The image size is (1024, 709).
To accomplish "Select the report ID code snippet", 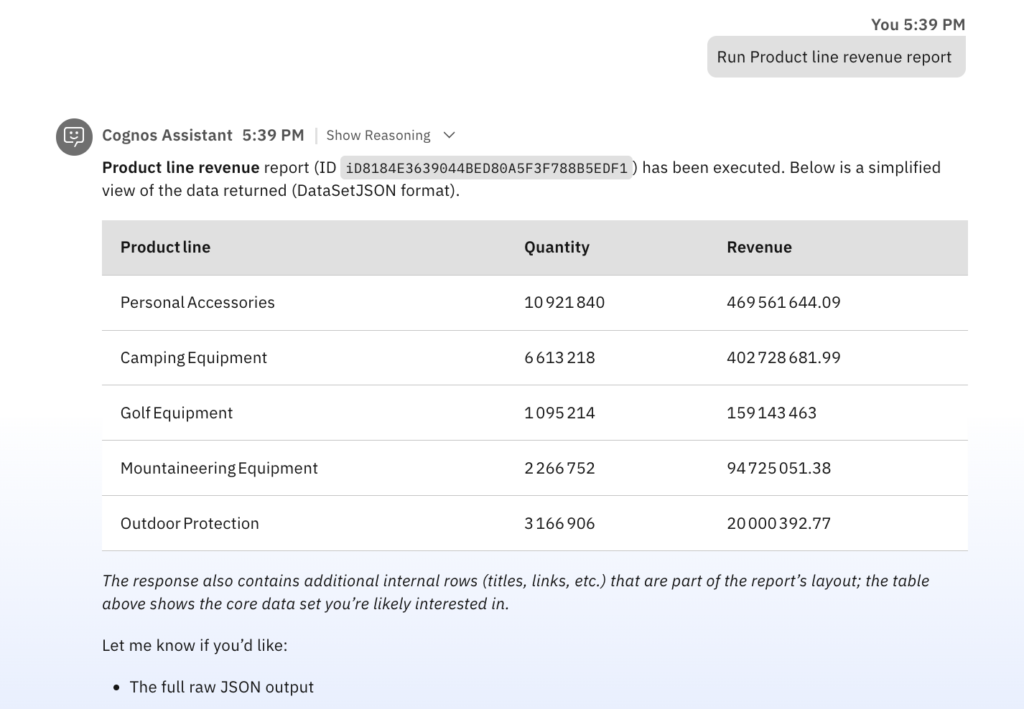I will point(488,168).
